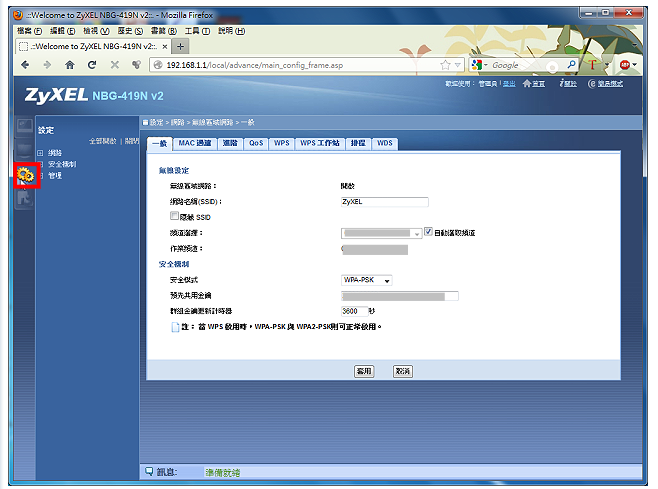Open the 說明(H) menu
658x489 pixels.
[231, 31]
